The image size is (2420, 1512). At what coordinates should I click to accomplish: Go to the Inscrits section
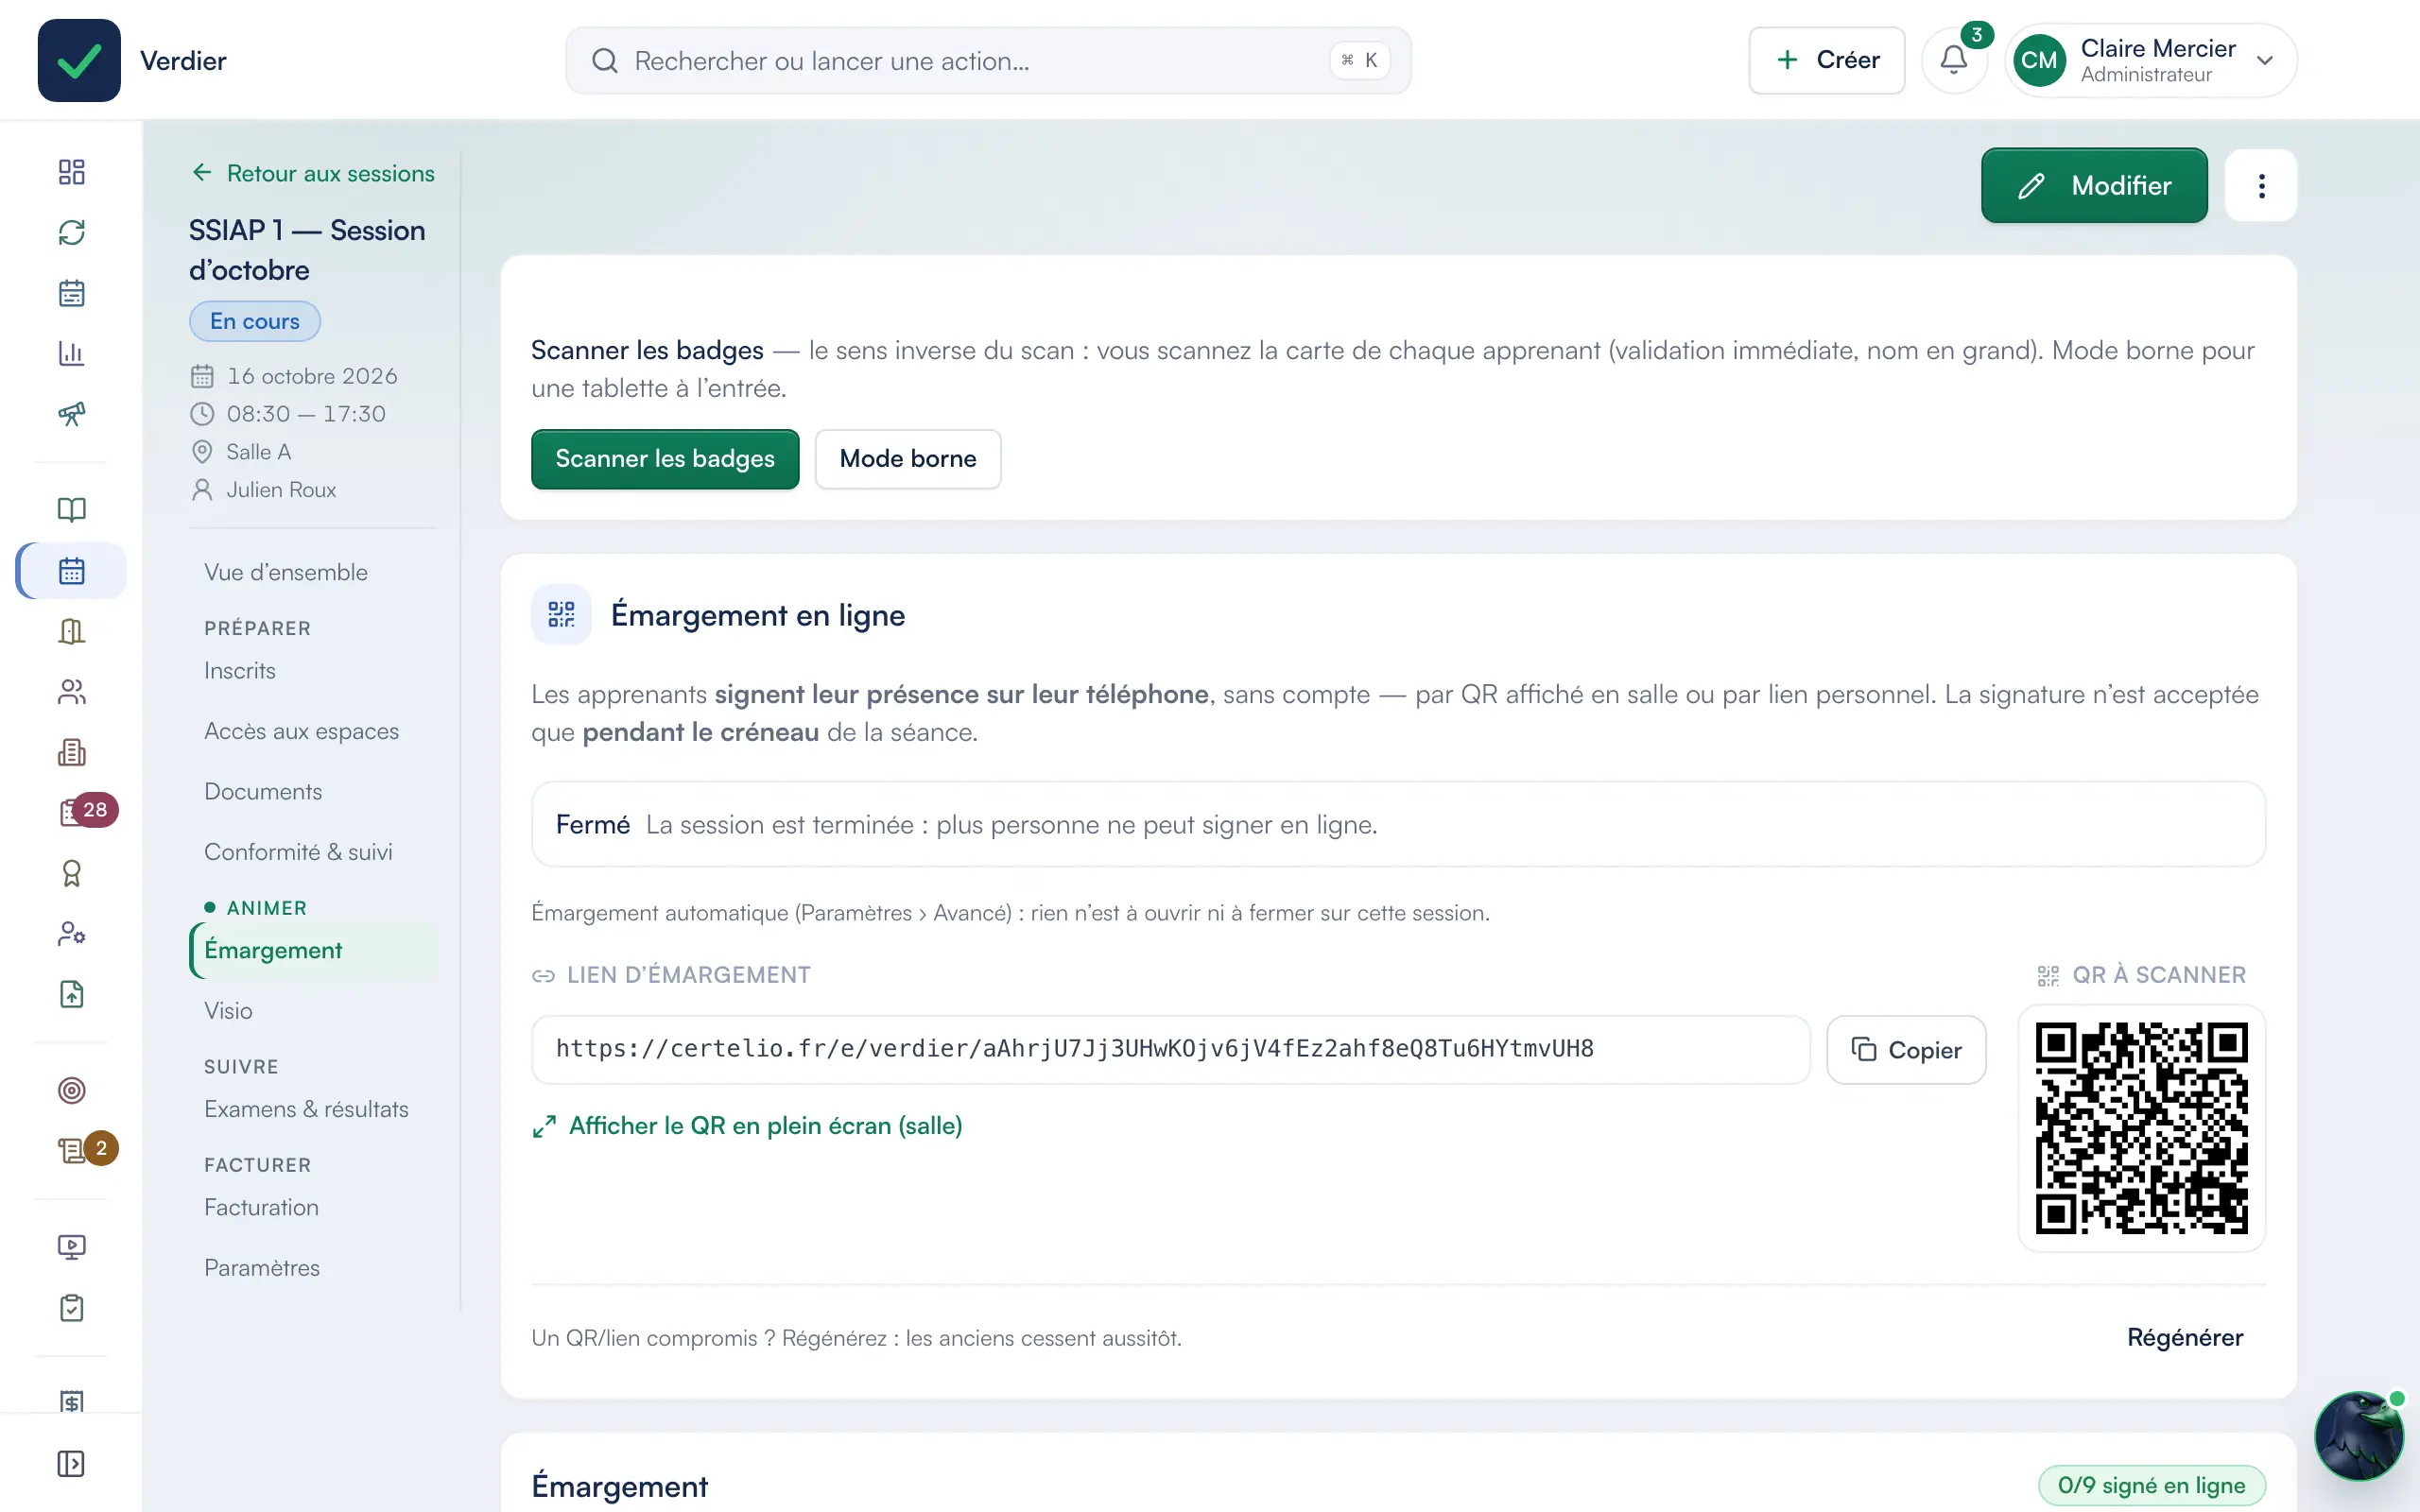coord(240,671)
